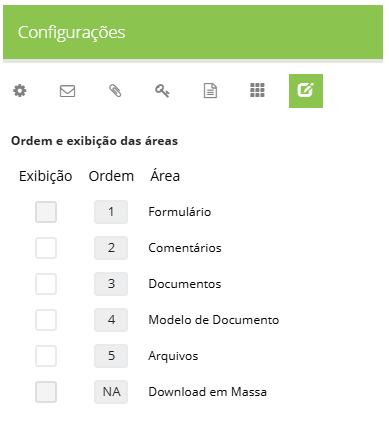The height and width of the screenshot is (442, 389).
Task: Select the green edit form icon tab
Action: [x=306, y=91]
